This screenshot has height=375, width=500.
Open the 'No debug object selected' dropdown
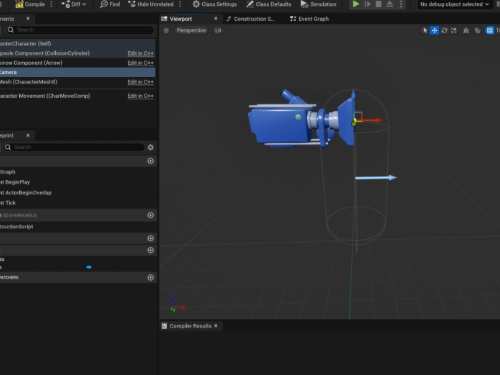pos(454,4)
